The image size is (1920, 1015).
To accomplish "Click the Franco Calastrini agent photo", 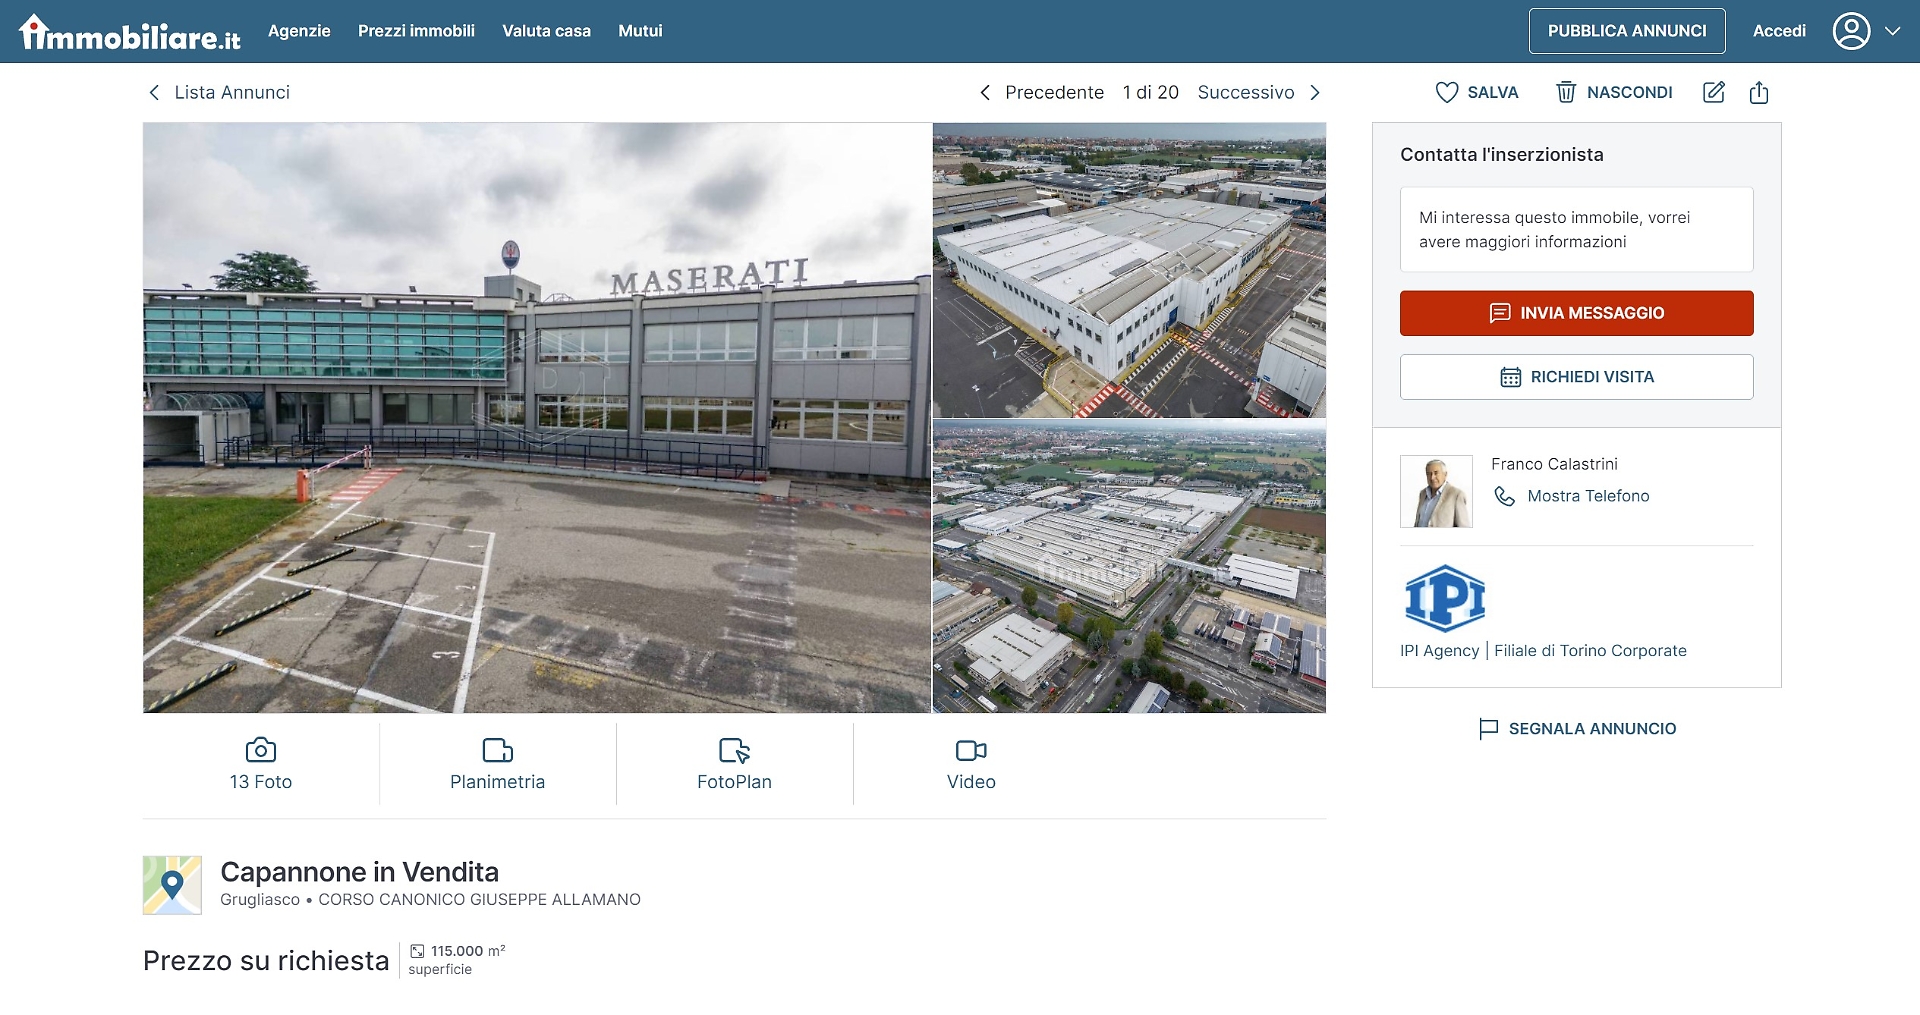I will [x=1436, y=491].
